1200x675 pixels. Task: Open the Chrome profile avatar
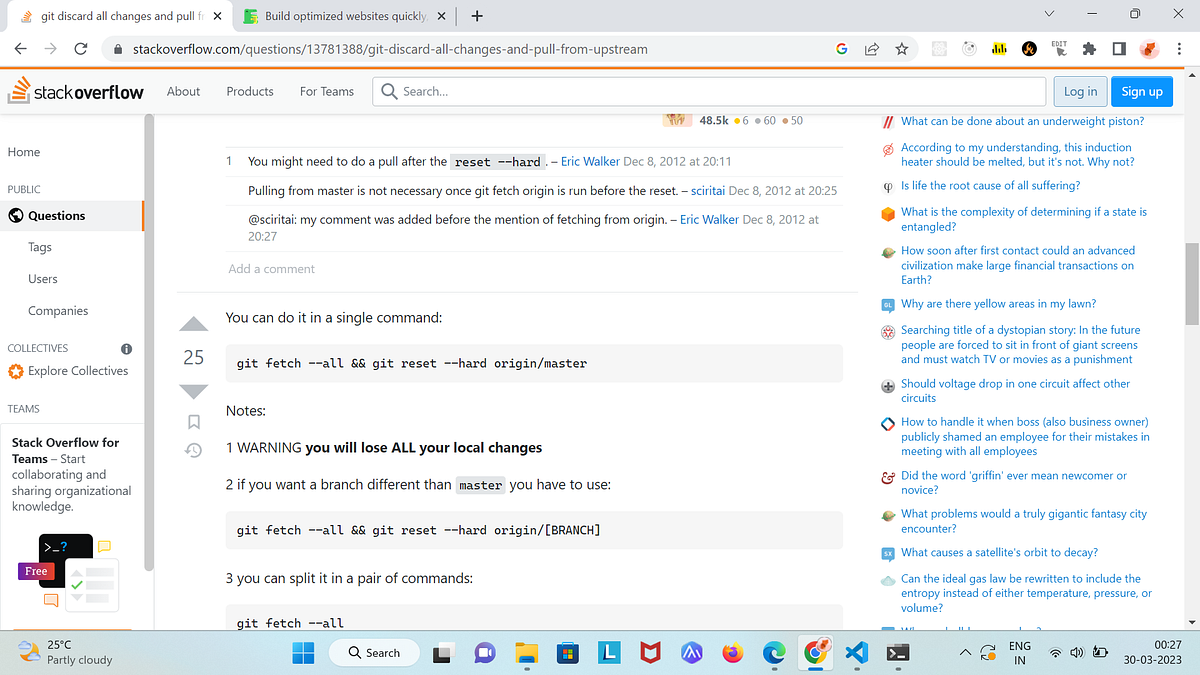click(1150, 48)
